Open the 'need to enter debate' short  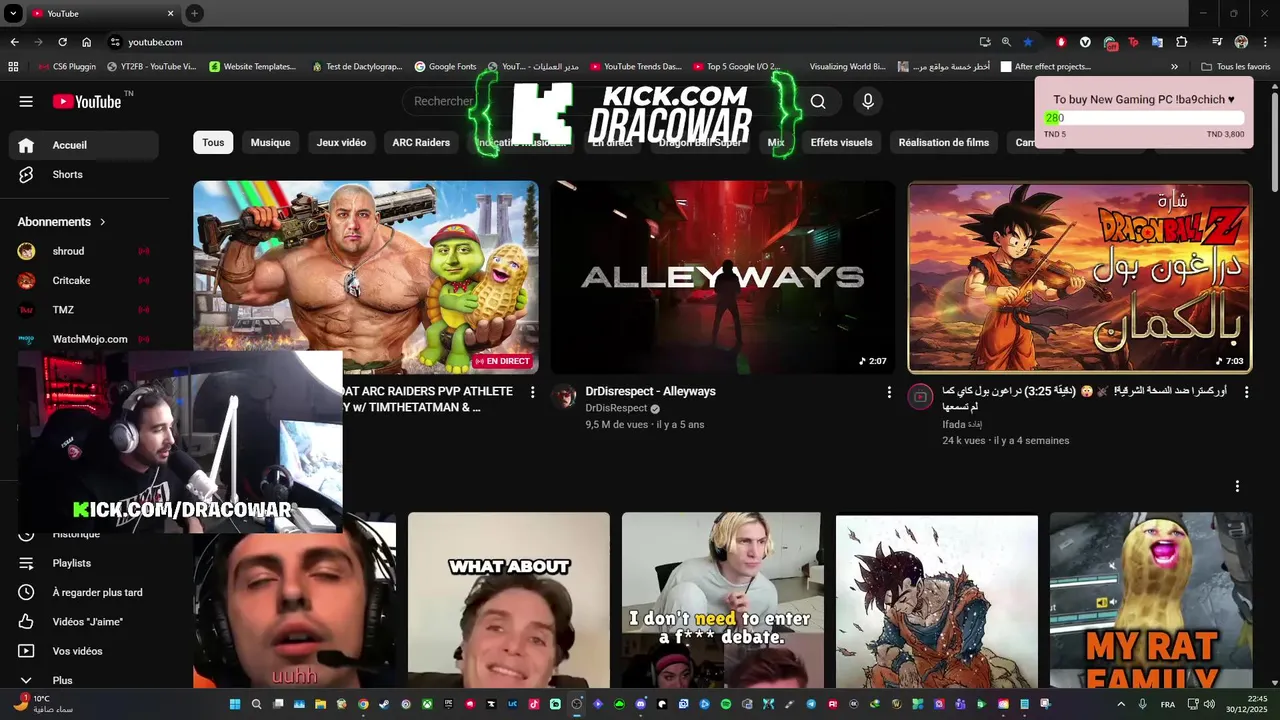[x=722, y=600]
